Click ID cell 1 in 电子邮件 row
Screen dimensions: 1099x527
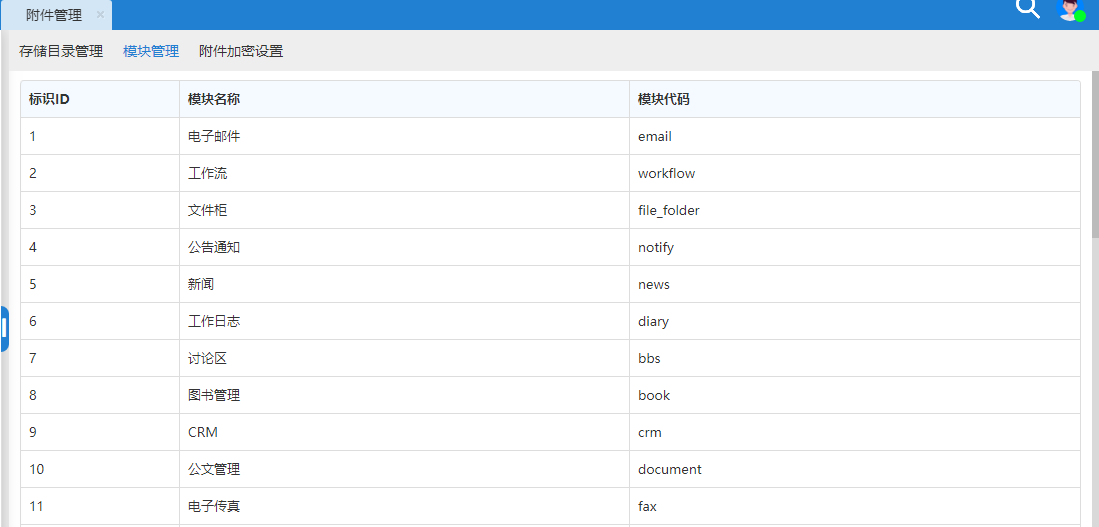100,137
